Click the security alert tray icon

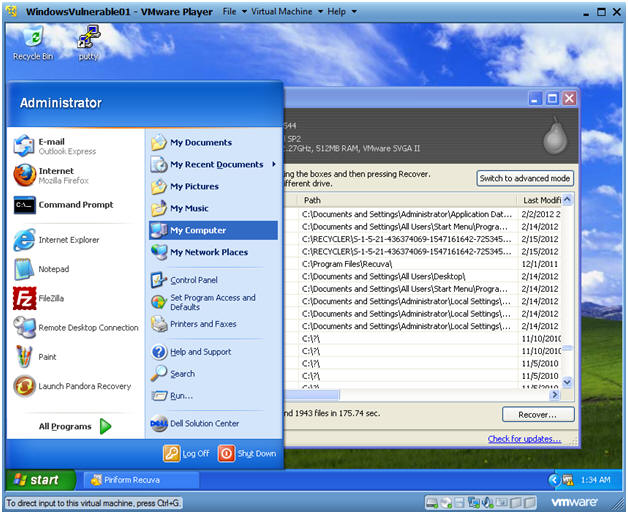tap(568, 480)
